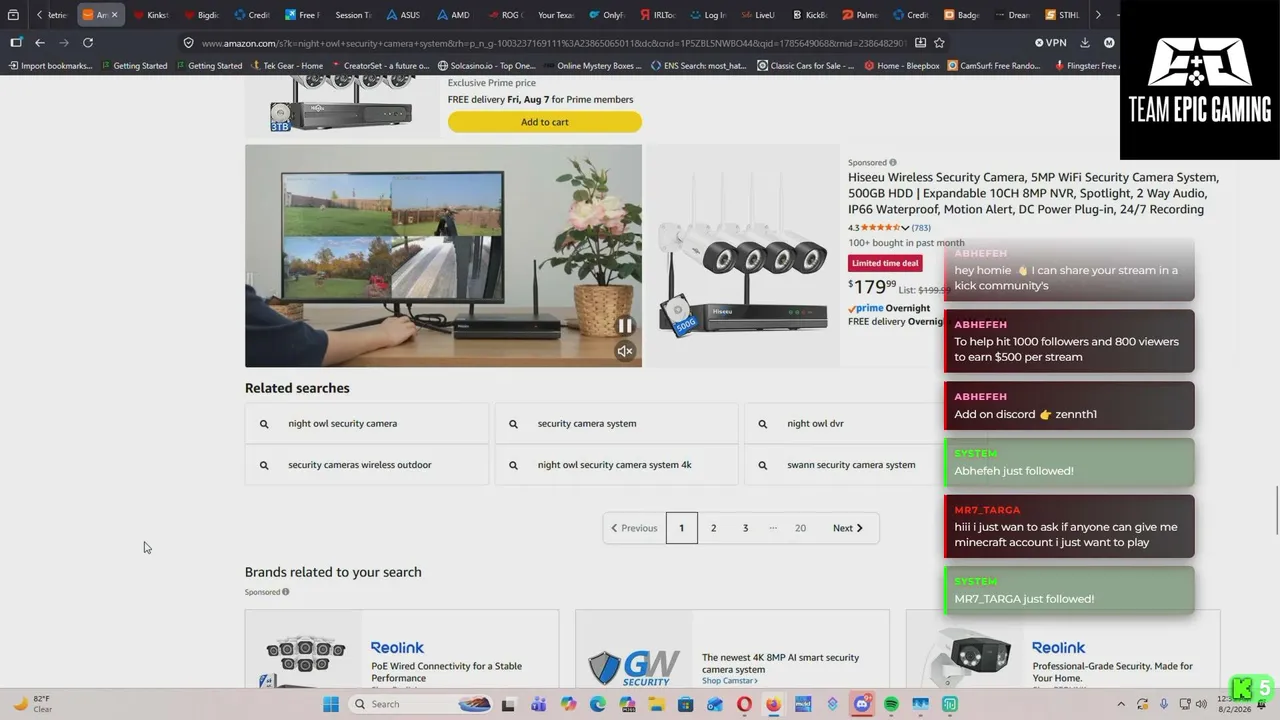Open the CreatorSet bookmark
Image resolution: width=1280 pixels, height=720 pixels.
[x=380, y=66]
